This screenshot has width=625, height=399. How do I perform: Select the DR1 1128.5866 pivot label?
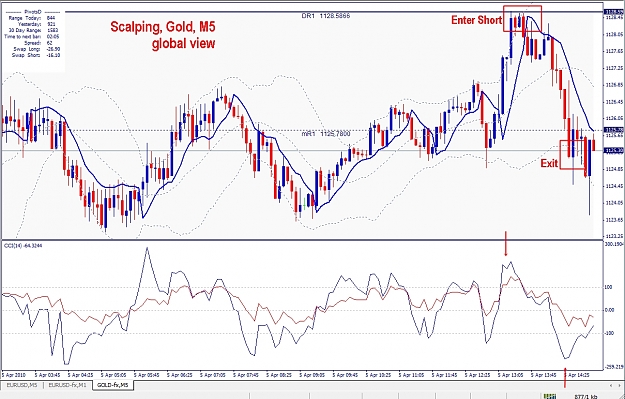click(x=326, y=16)
